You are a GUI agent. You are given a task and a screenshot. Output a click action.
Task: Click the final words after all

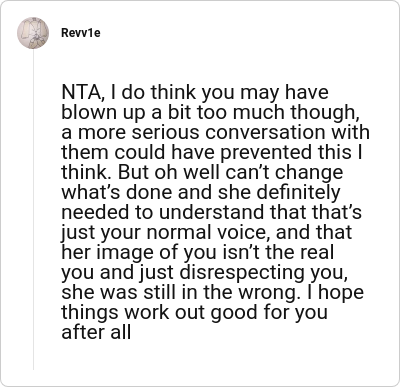click(x=96, y=332)
